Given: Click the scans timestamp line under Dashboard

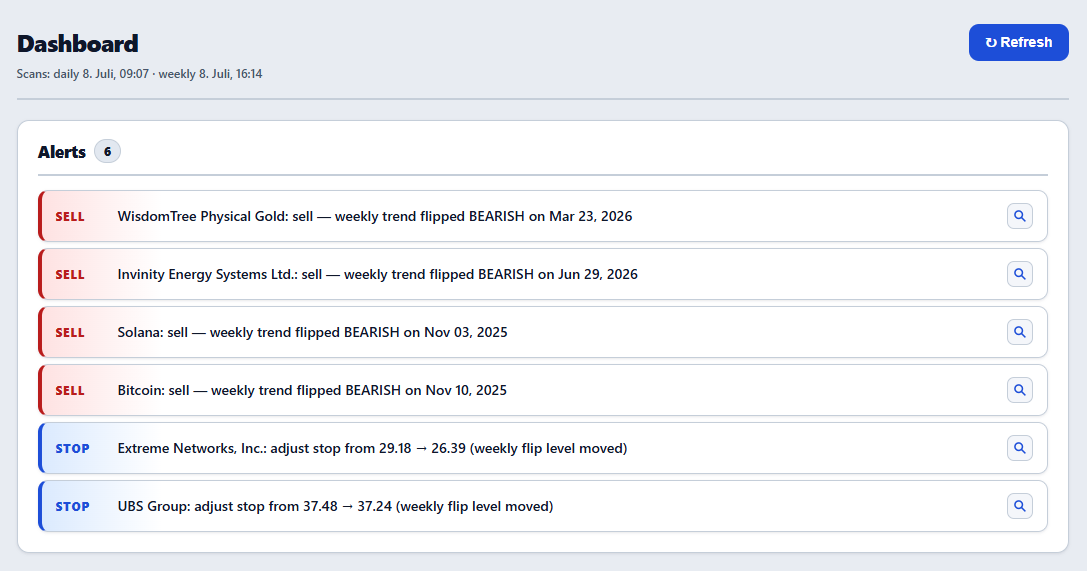Looking at the screenshot, I should click(139, 73).
